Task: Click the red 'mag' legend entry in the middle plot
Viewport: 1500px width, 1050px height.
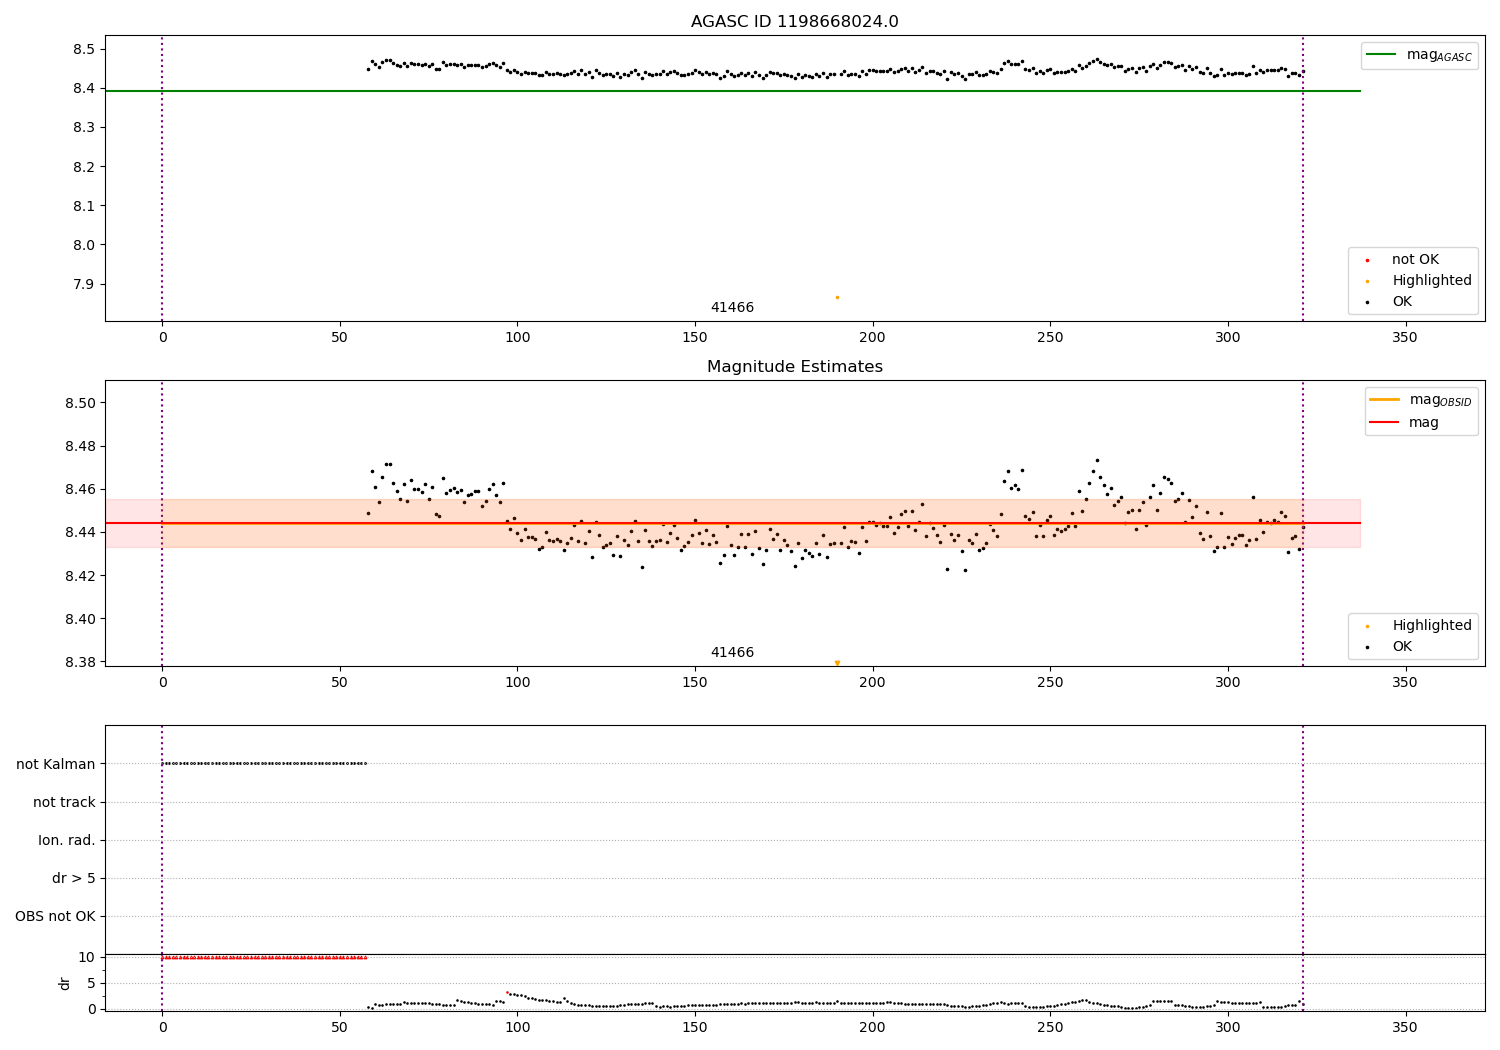Action: [x=1404, y=423]
